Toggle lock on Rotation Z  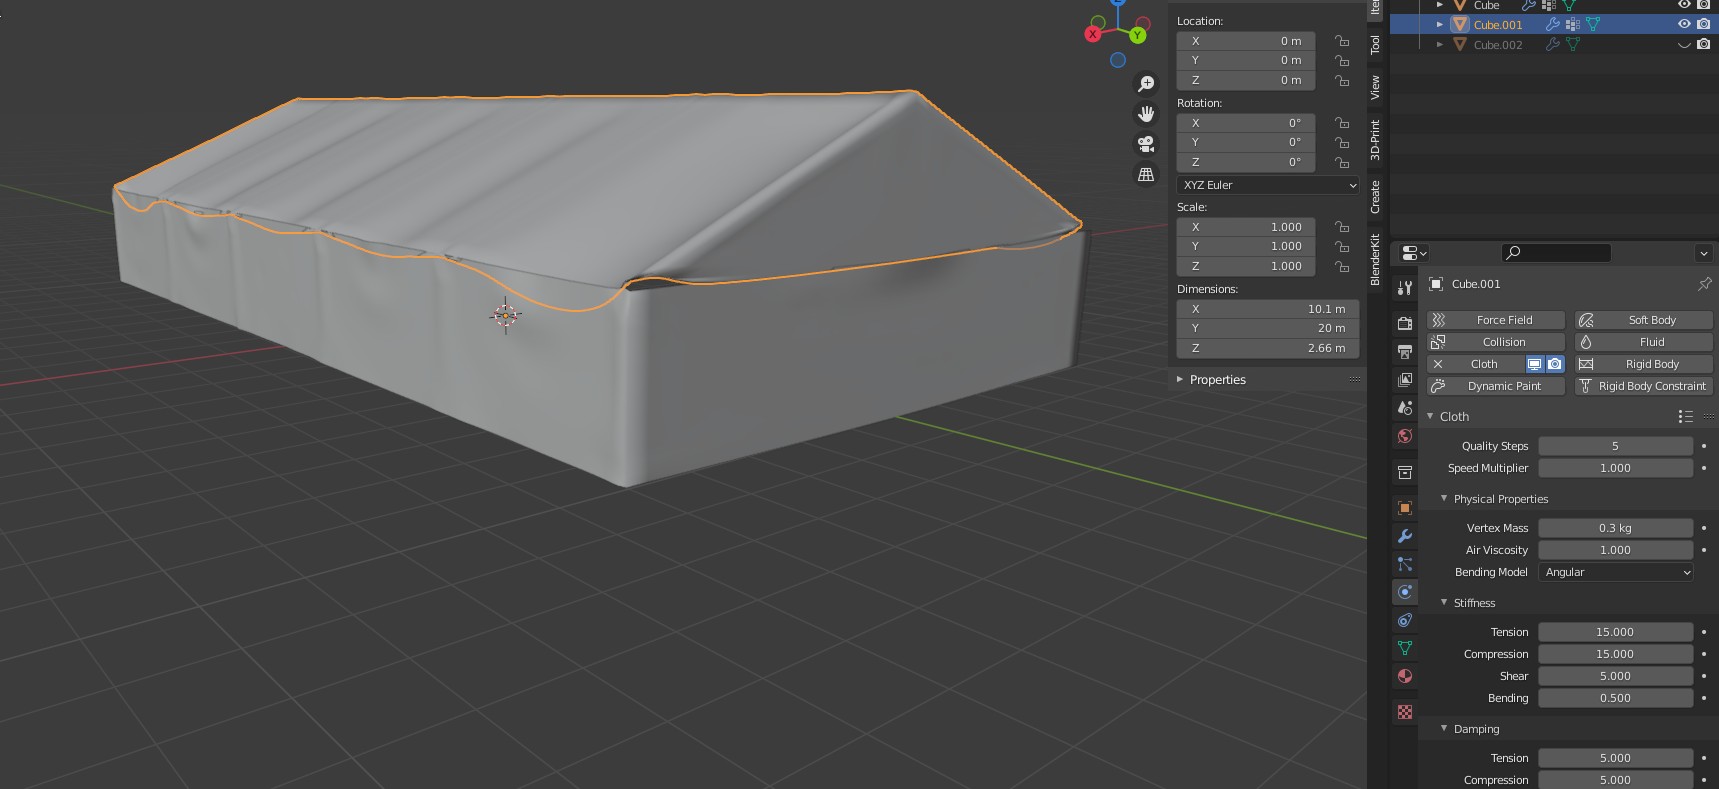point(1342,162)
